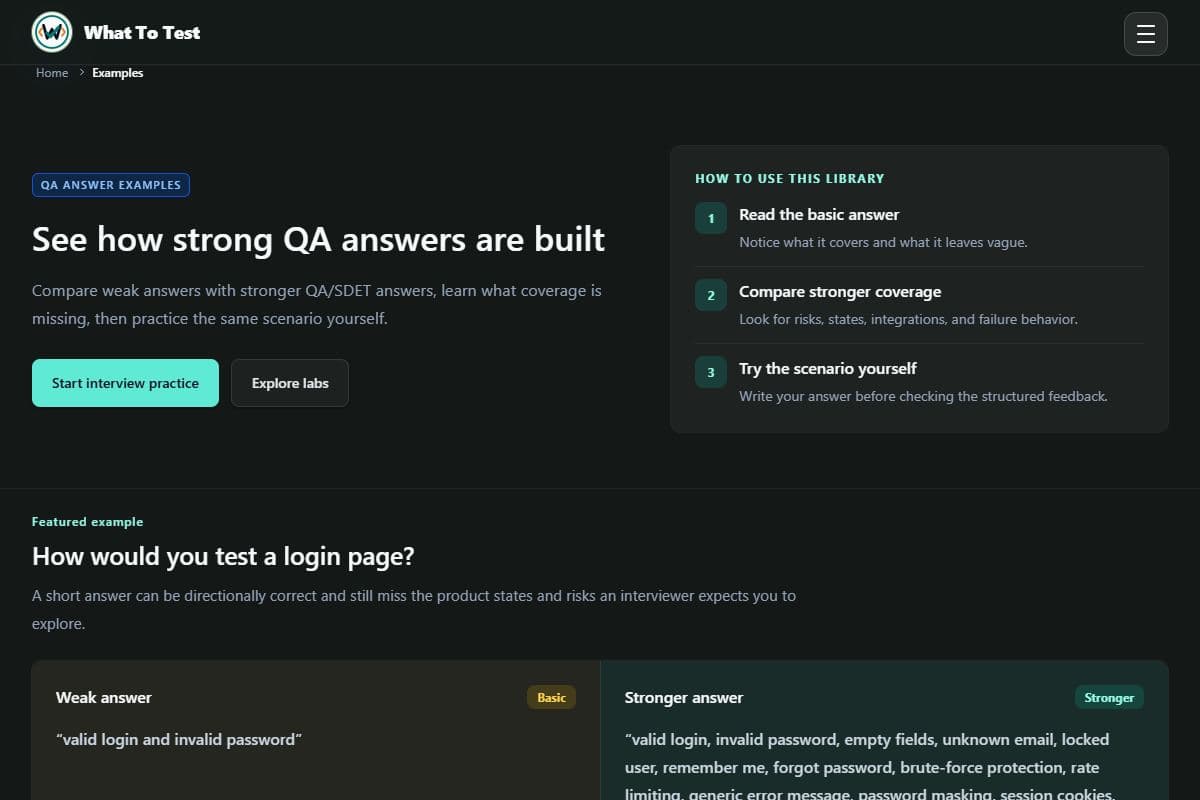
Task: Click the QA ANSWER EXAMPLES tag
Action: pyautogui.click(x=111, y=185)
